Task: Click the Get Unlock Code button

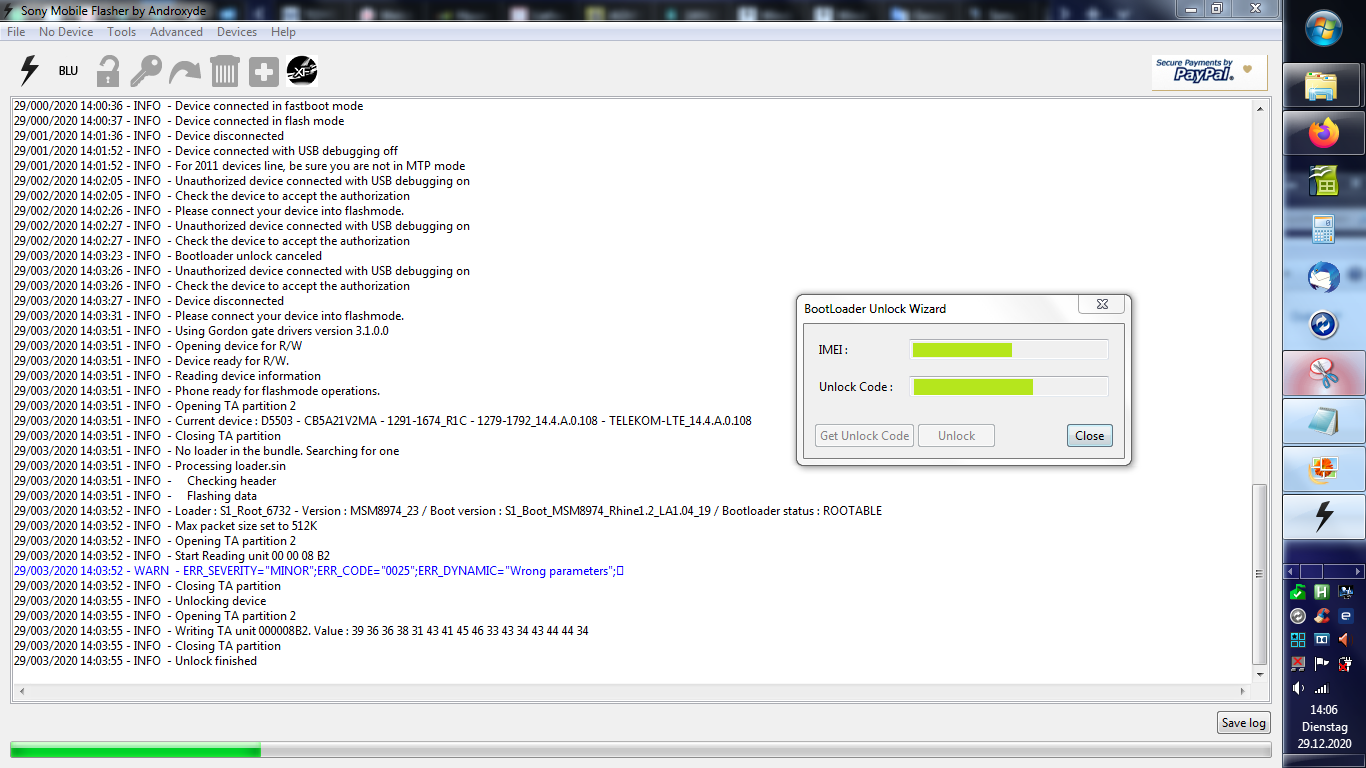Action: point(865,436)
